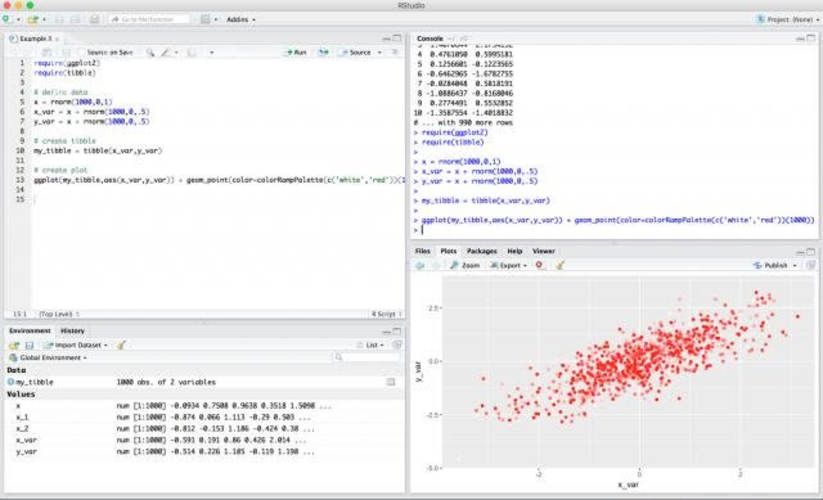Expand my_tibble data entry arrow
Screen dimensions: 823x500
10,382
